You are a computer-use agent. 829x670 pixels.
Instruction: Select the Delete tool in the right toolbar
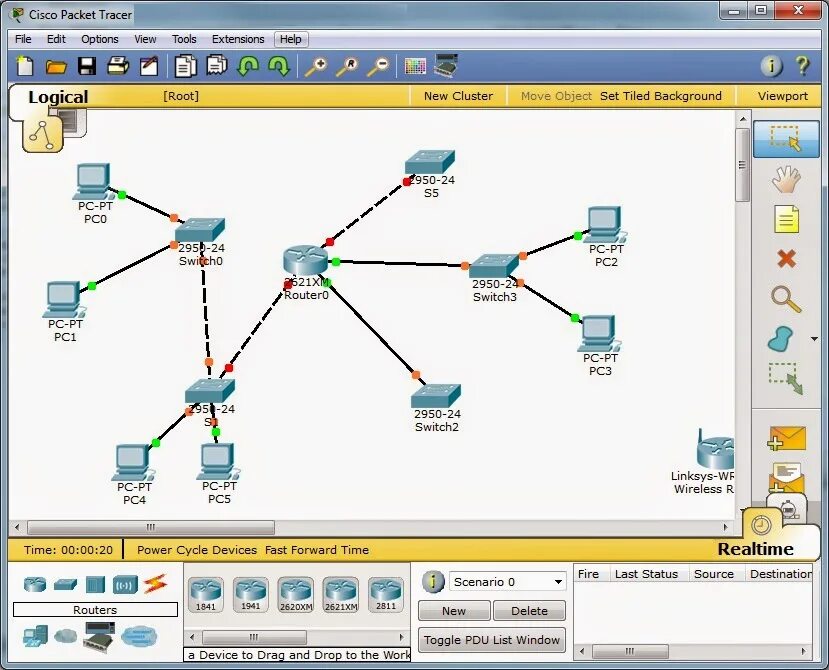point(786,258)
